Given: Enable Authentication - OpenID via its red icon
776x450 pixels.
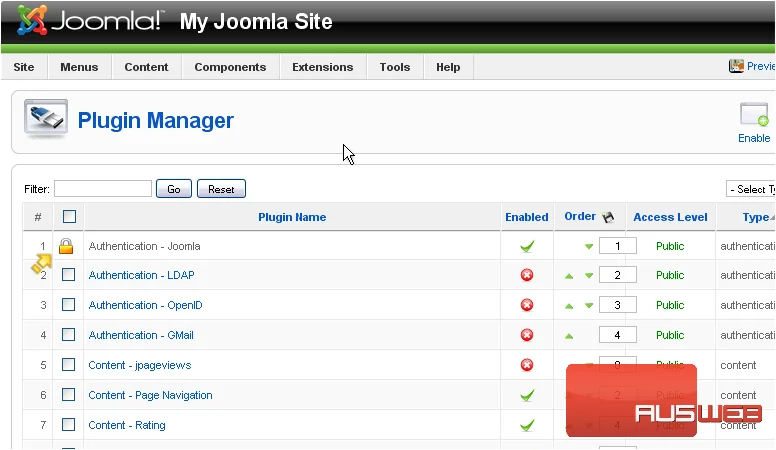Looking at the screenshot, I should 527,305.
